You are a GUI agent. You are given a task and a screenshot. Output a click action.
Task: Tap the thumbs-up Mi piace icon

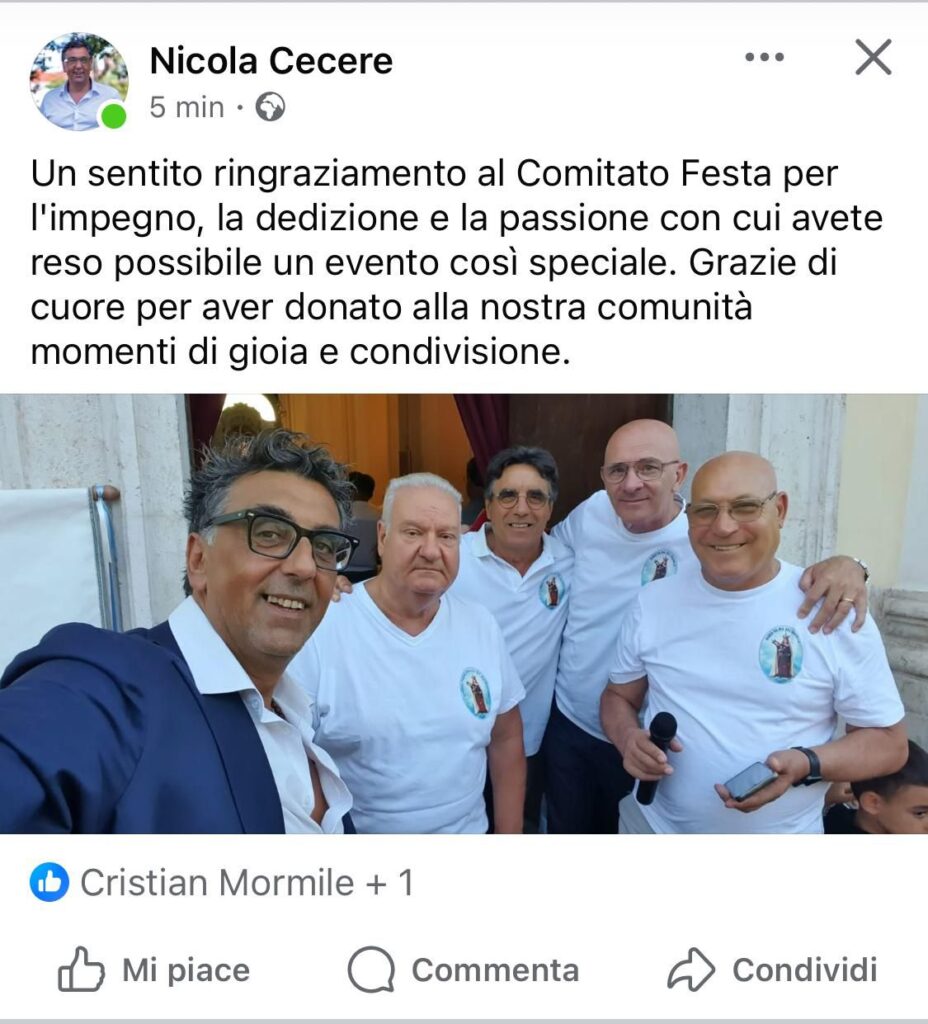pyautogui.click(x=81, y=969)
